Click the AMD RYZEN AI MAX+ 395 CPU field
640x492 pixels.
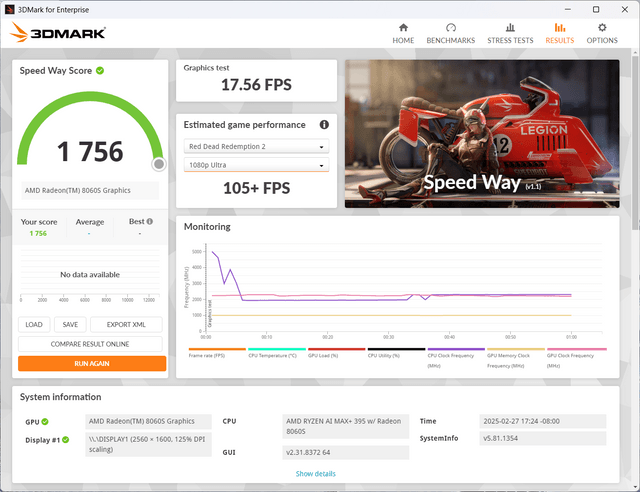[345, 426]
